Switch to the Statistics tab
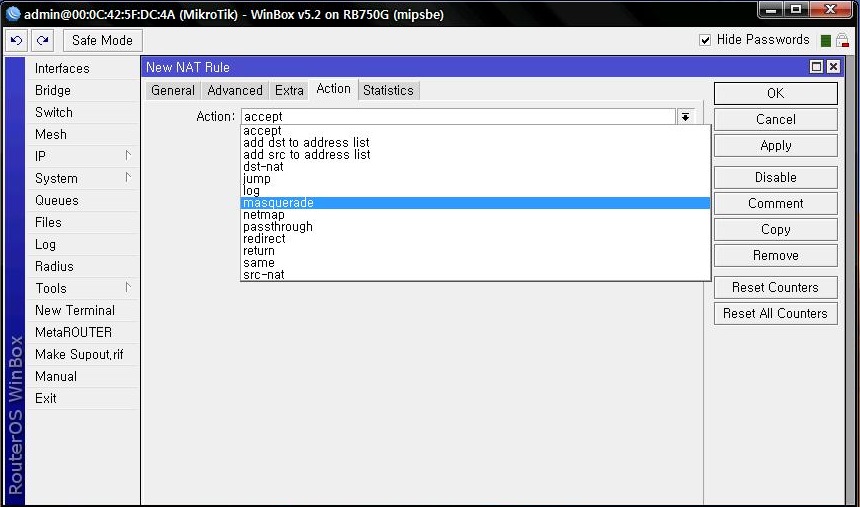860x507 pixels. [388, 90]
